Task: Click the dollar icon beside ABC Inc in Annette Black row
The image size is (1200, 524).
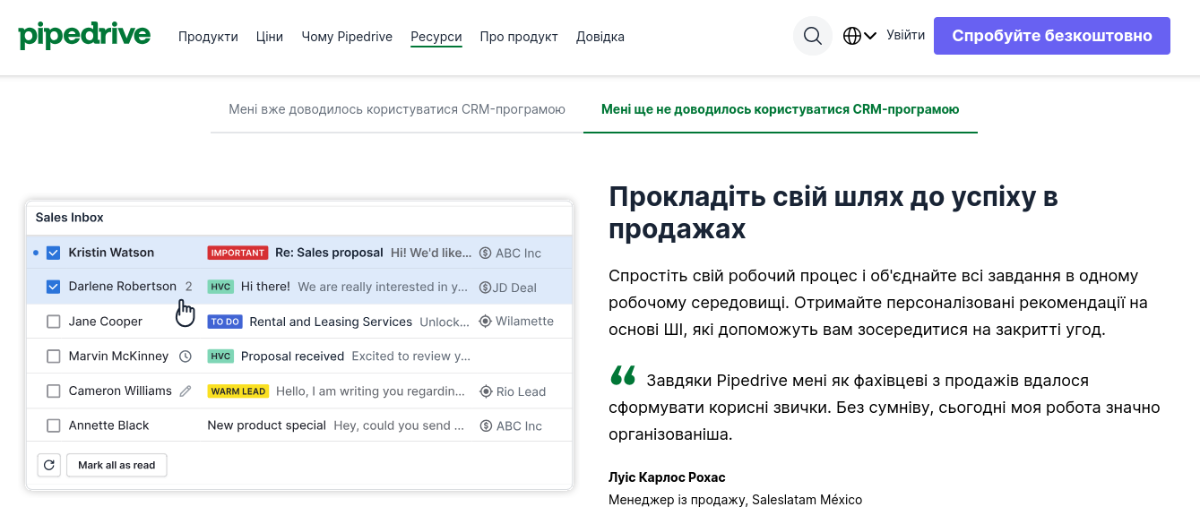Action: [486, 426]
